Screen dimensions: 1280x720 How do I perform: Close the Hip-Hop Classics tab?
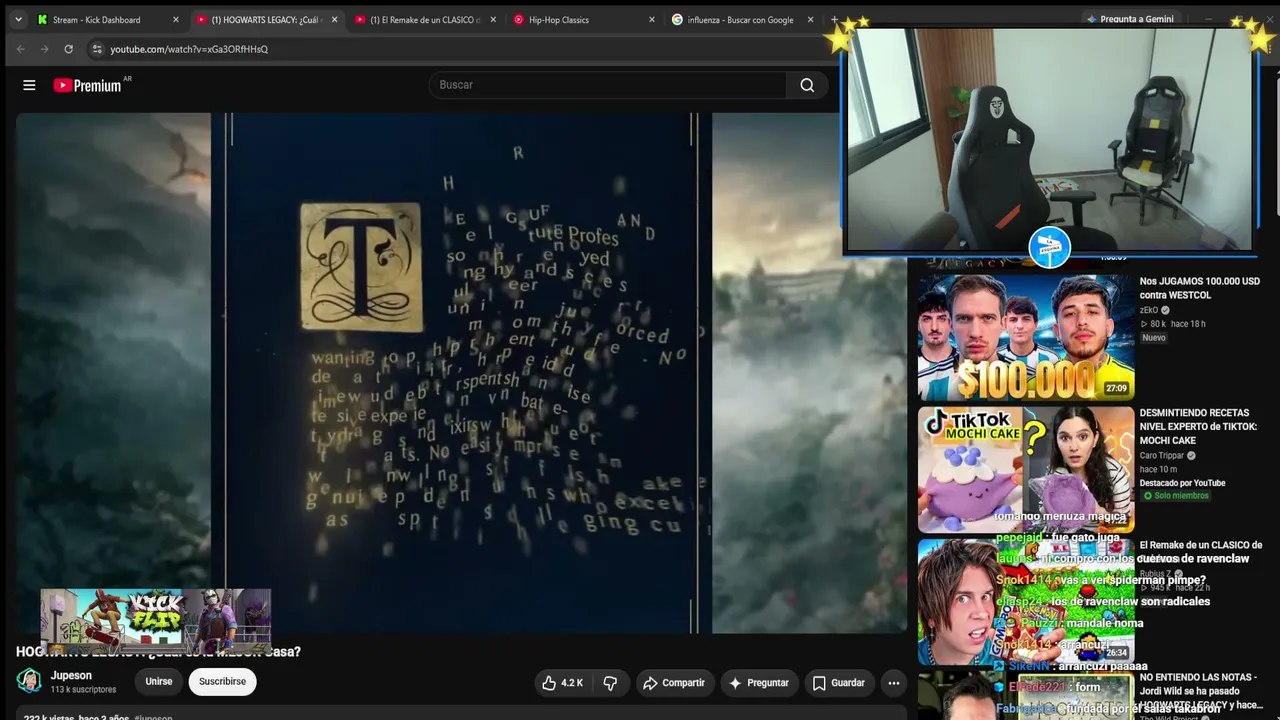(x=652, y=20)
